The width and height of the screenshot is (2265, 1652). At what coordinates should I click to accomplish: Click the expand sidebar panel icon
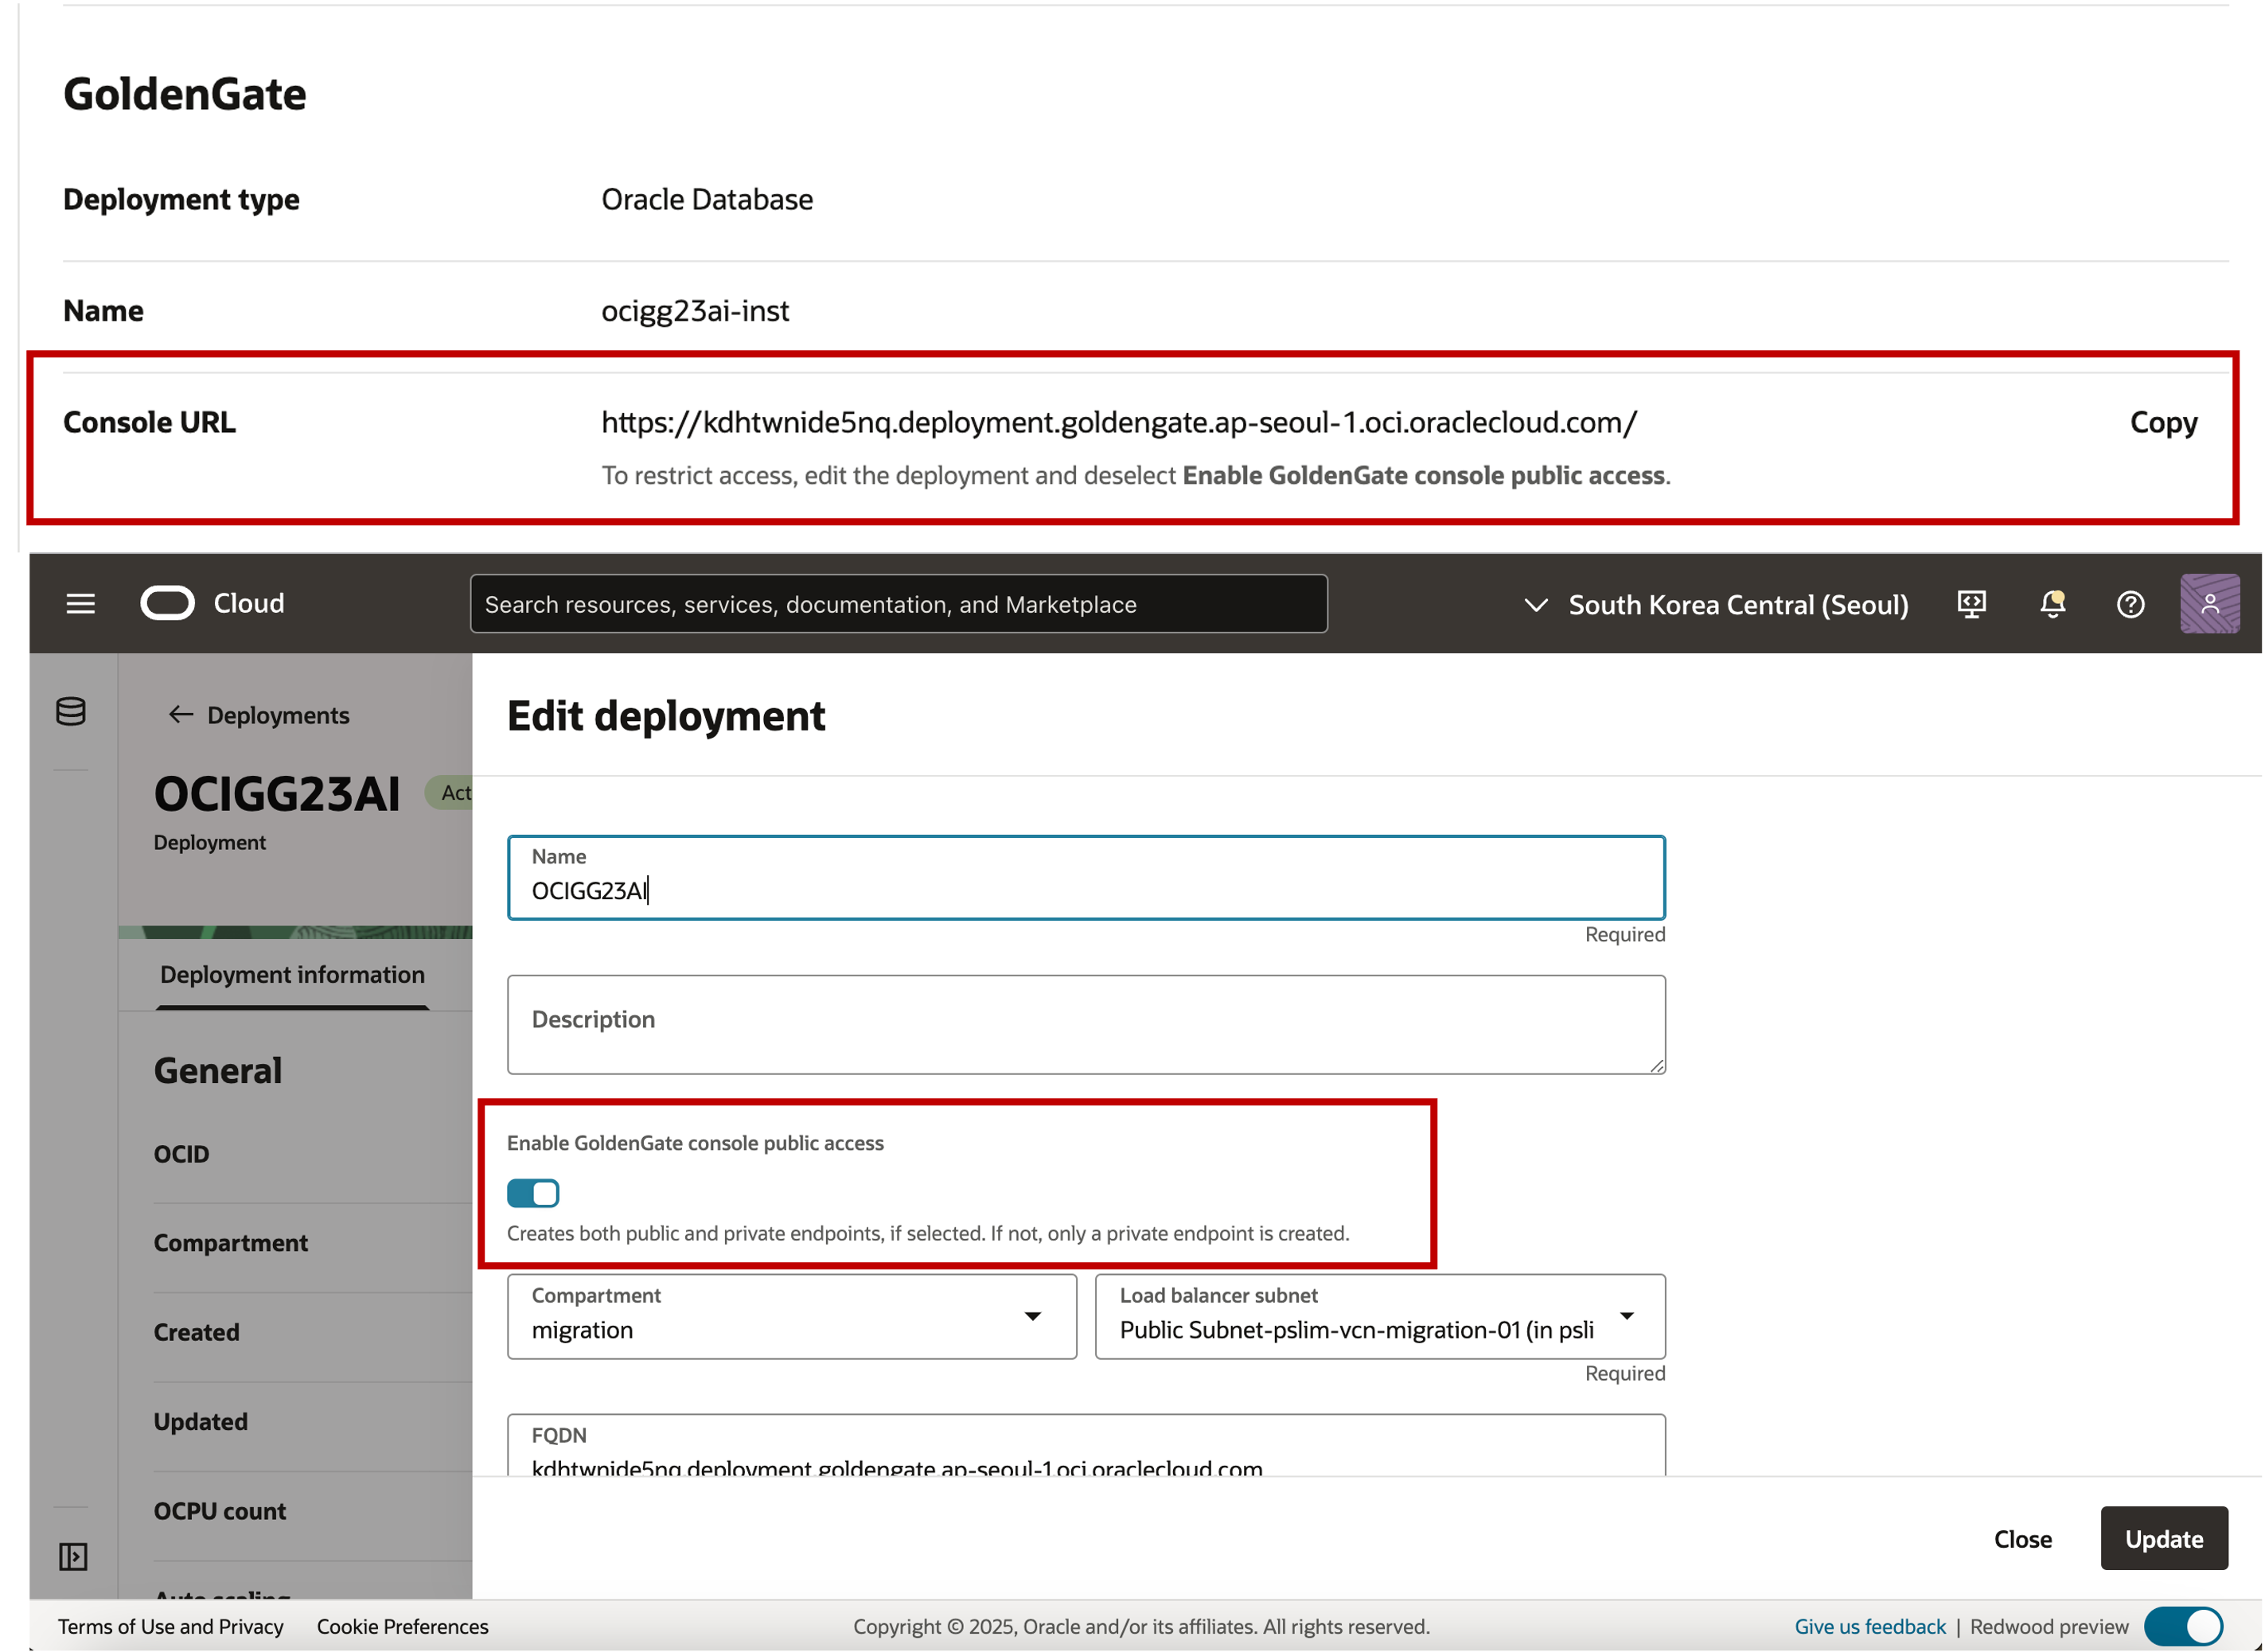pyautogui.click(x=73, y=1557)
